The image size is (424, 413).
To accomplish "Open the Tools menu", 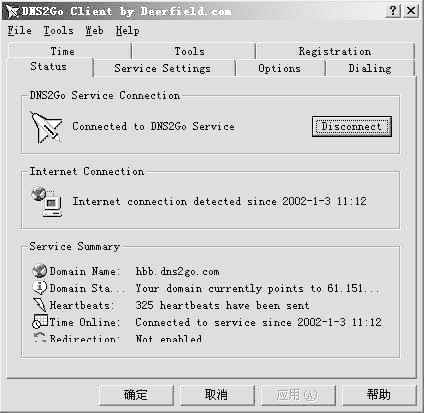I will tap(58, 31).
